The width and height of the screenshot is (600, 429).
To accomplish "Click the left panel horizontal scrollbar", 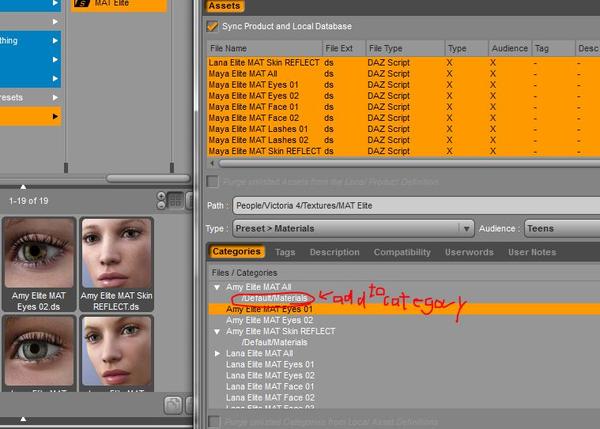I will click(148, 178).
